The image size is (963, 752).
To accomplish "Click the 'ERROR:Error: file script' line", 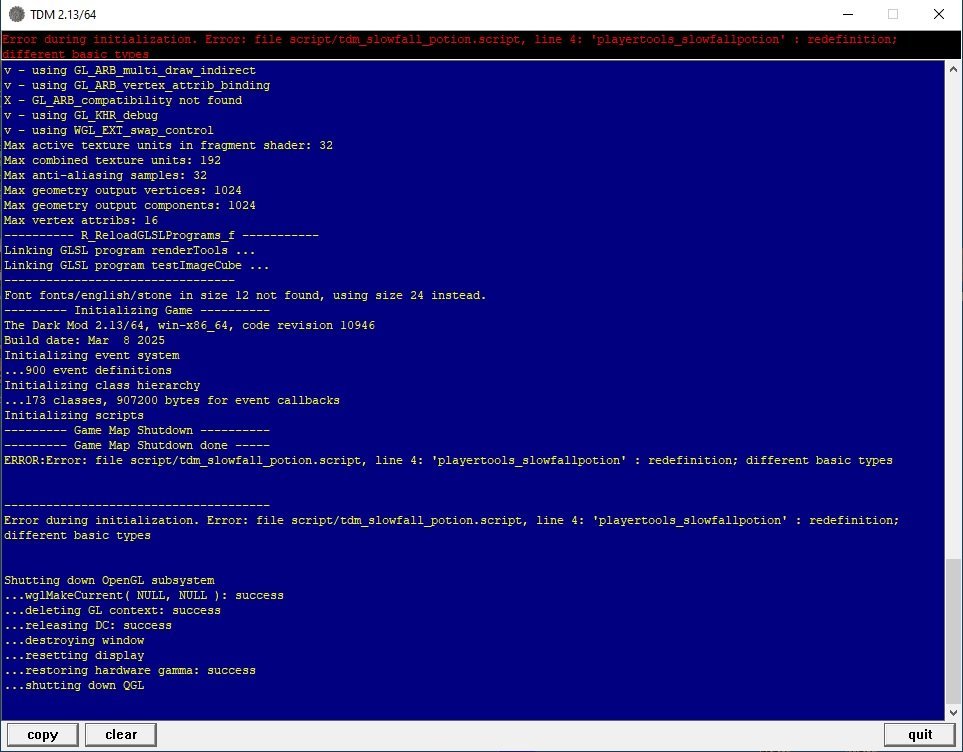I will (448, 460).
